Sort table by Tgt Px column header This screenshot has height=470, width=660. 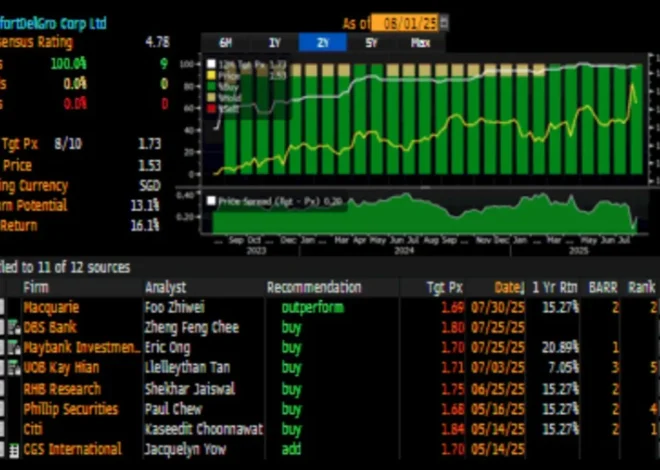[444, 287]
